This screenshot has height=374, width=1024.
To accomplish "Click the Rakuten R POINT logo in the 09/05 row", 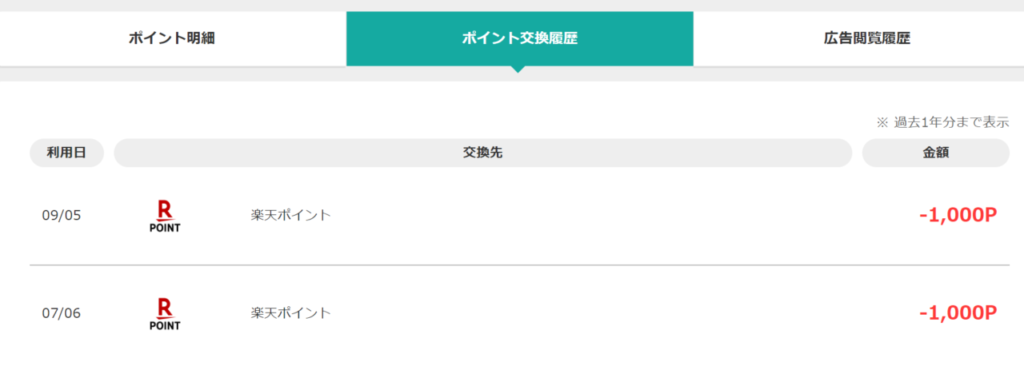I will pos(165,216).
